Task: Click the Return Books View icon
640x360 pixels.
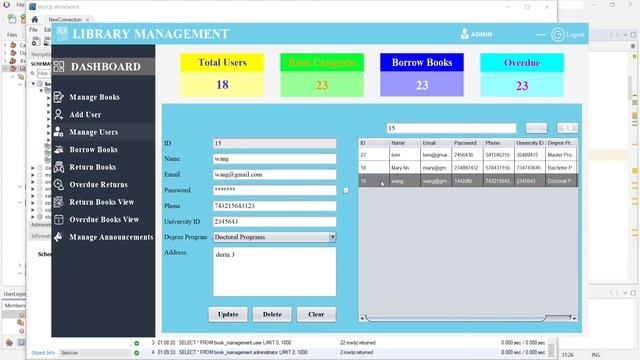Action: coord(59,202)
